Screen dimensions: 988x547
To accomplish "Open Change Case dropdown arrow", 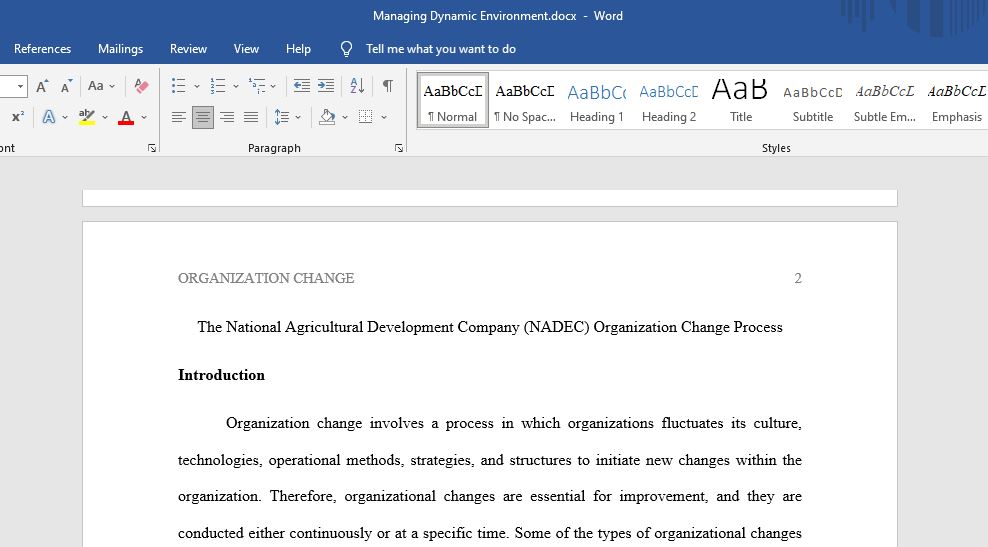I will click(x=112, y=86).
